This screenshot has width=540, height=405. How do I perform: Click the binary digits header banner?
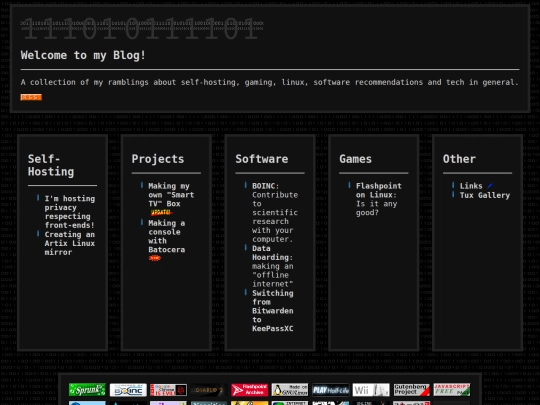[x=142, y=28]
